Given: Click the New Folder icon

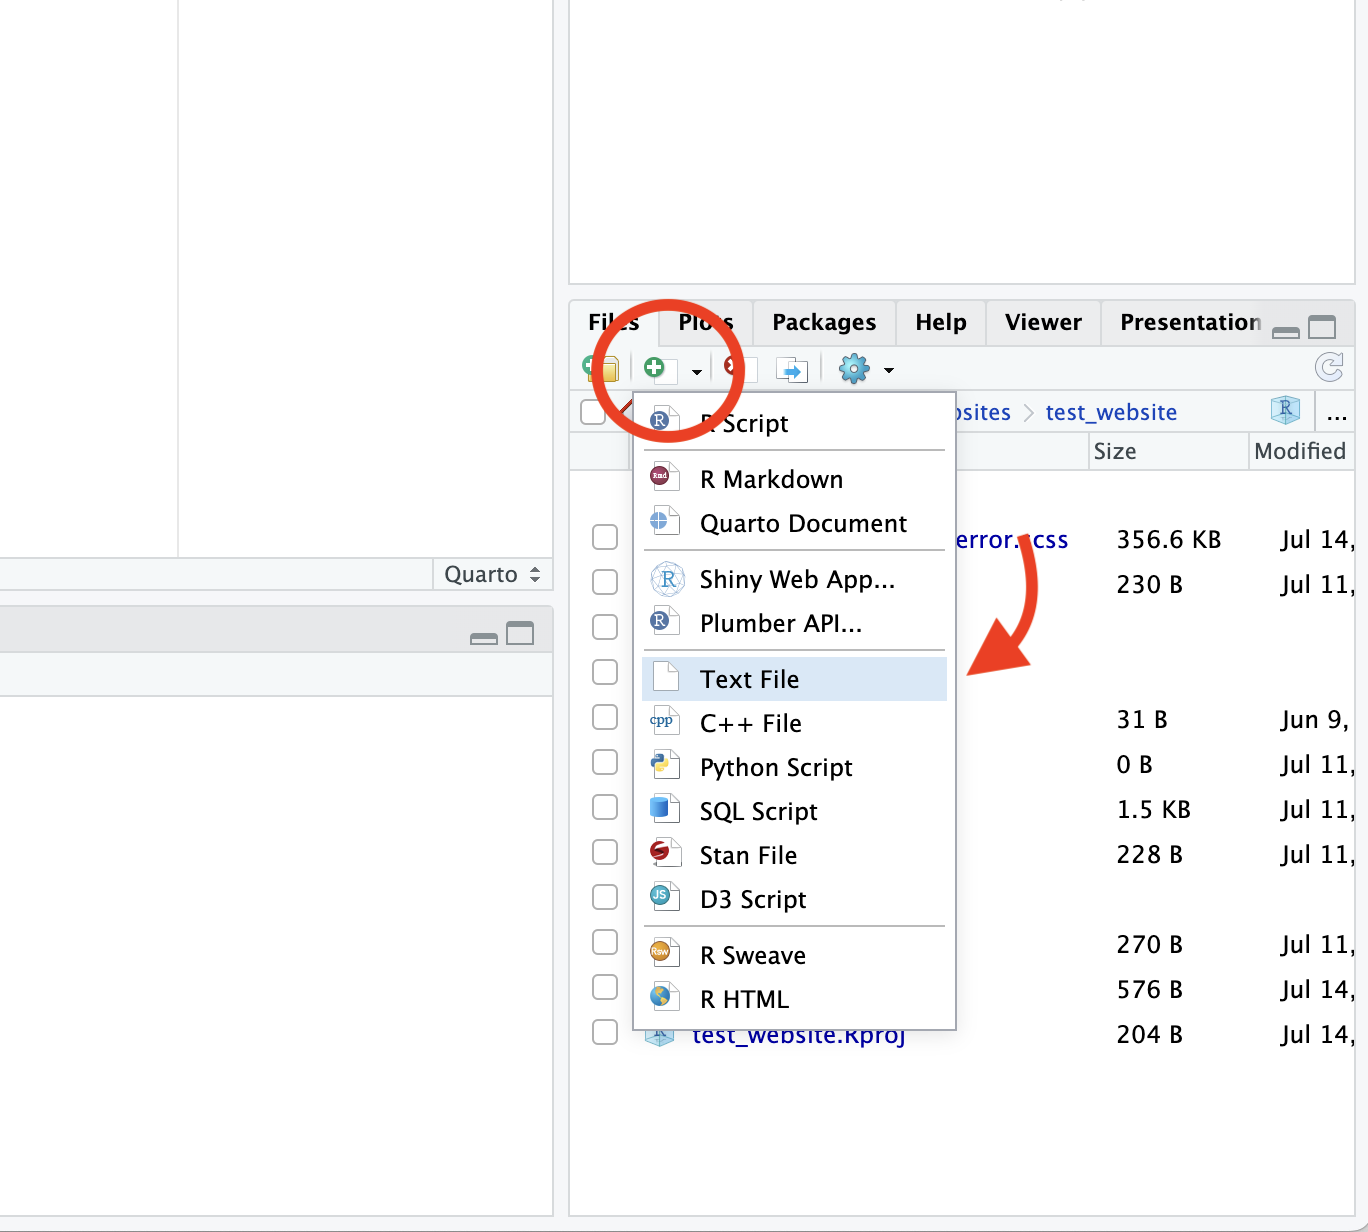Looking at the screenshot, I should [602, 369].
